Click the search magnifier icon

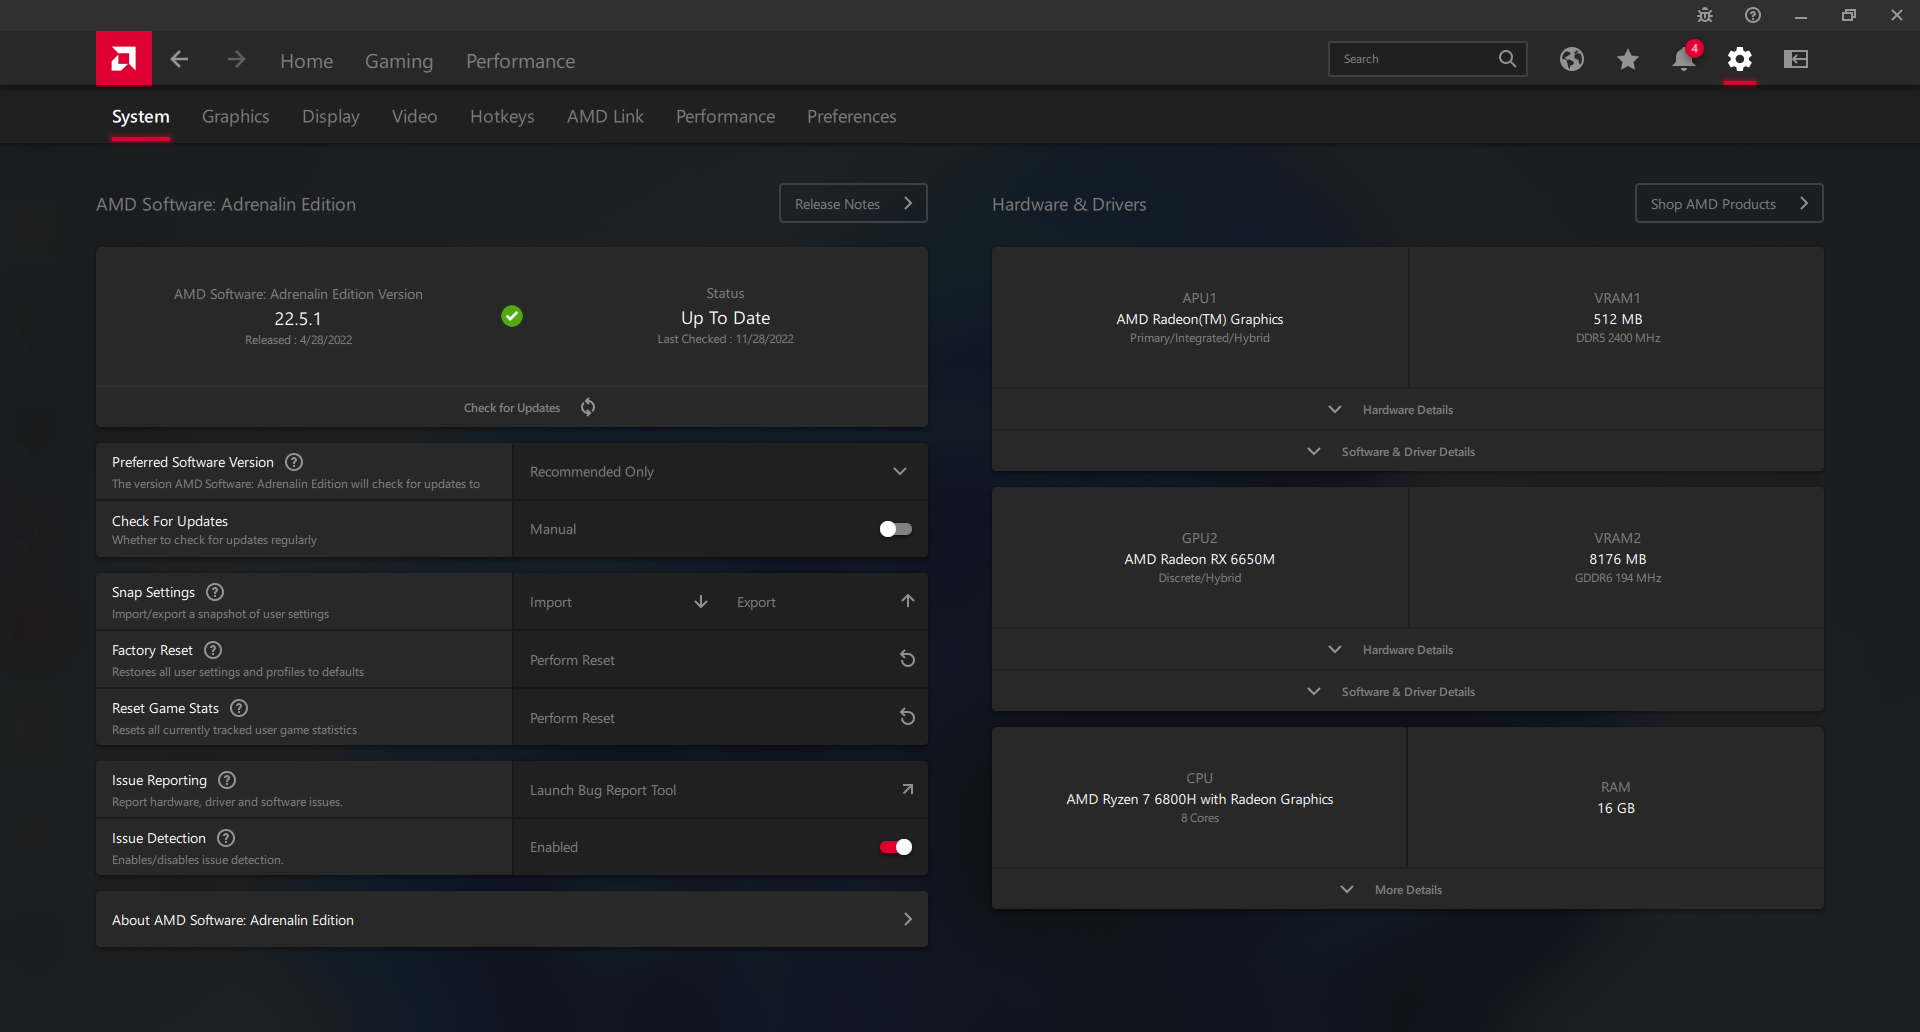1507,59
